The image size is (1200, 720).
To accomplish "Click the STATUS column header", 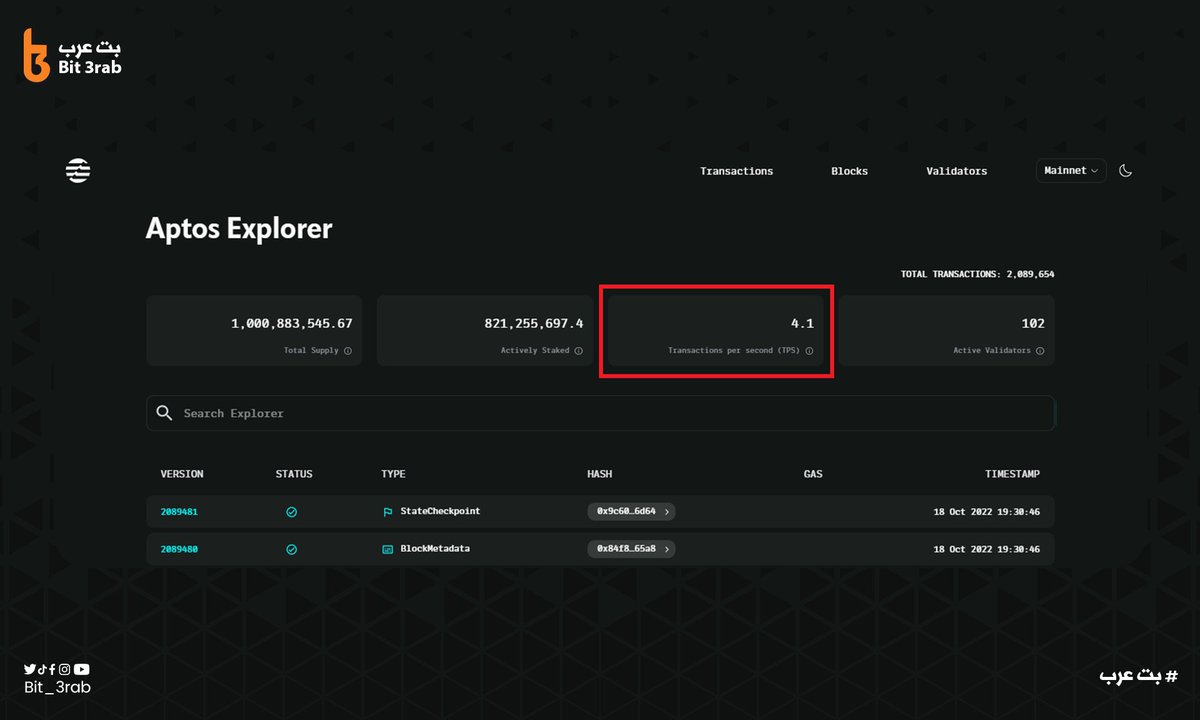I will click(x=294, y=474).
